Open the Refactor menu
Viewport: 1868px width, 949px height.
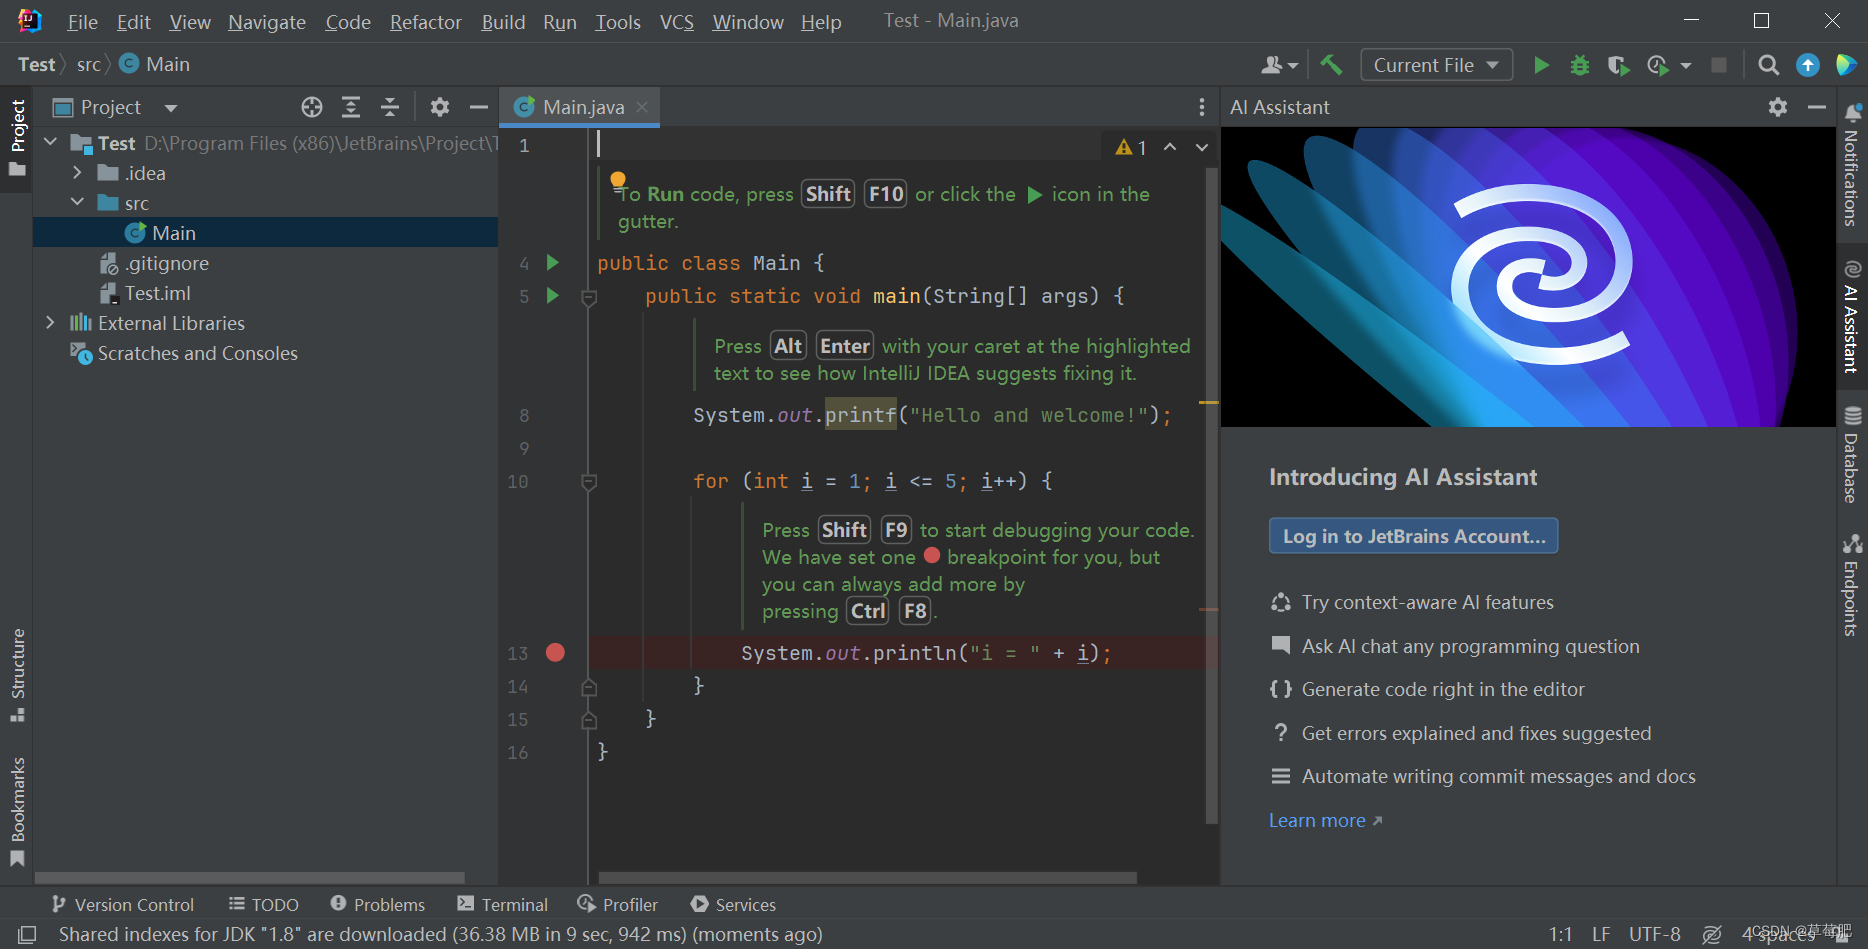425,21
